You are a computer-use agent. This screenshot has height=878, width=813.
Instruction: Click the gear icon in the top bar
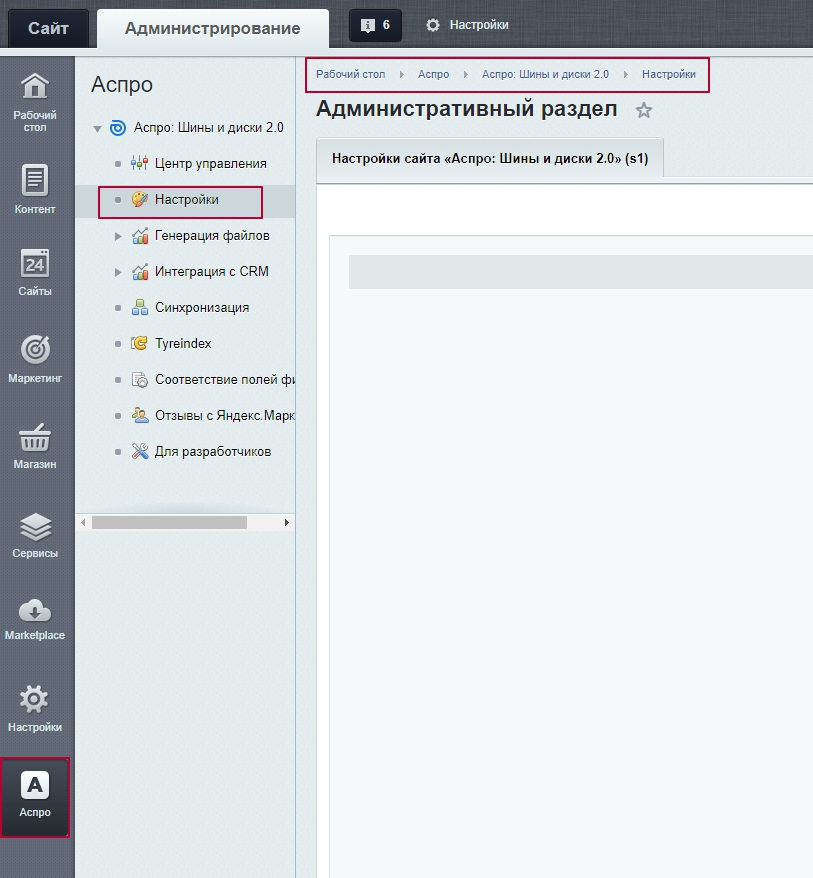[433, 25]
